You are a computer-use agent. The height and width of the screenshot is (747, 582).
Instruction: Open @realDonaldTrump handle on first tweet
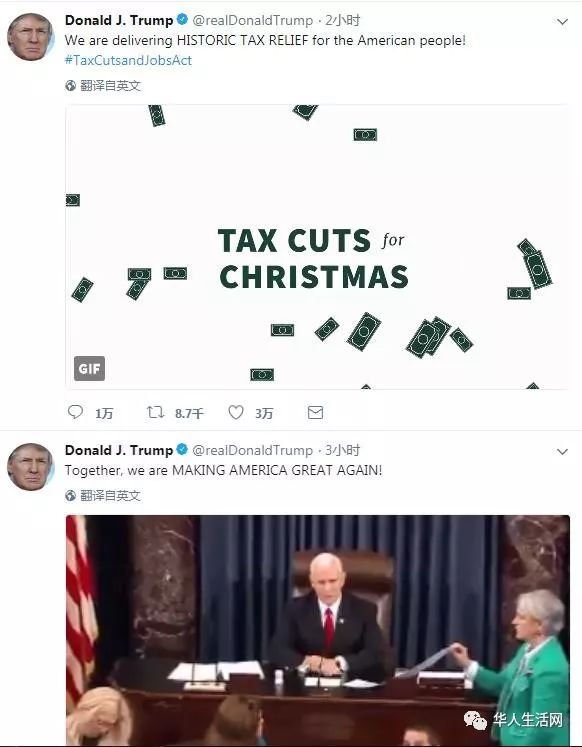click(252, 20)
